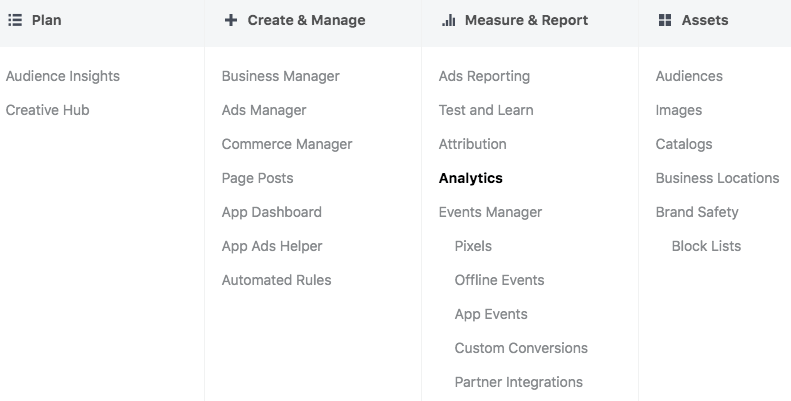Go to Business Manager
The width and height of the screenshot is (791, 401).
(x=280, y=76)
